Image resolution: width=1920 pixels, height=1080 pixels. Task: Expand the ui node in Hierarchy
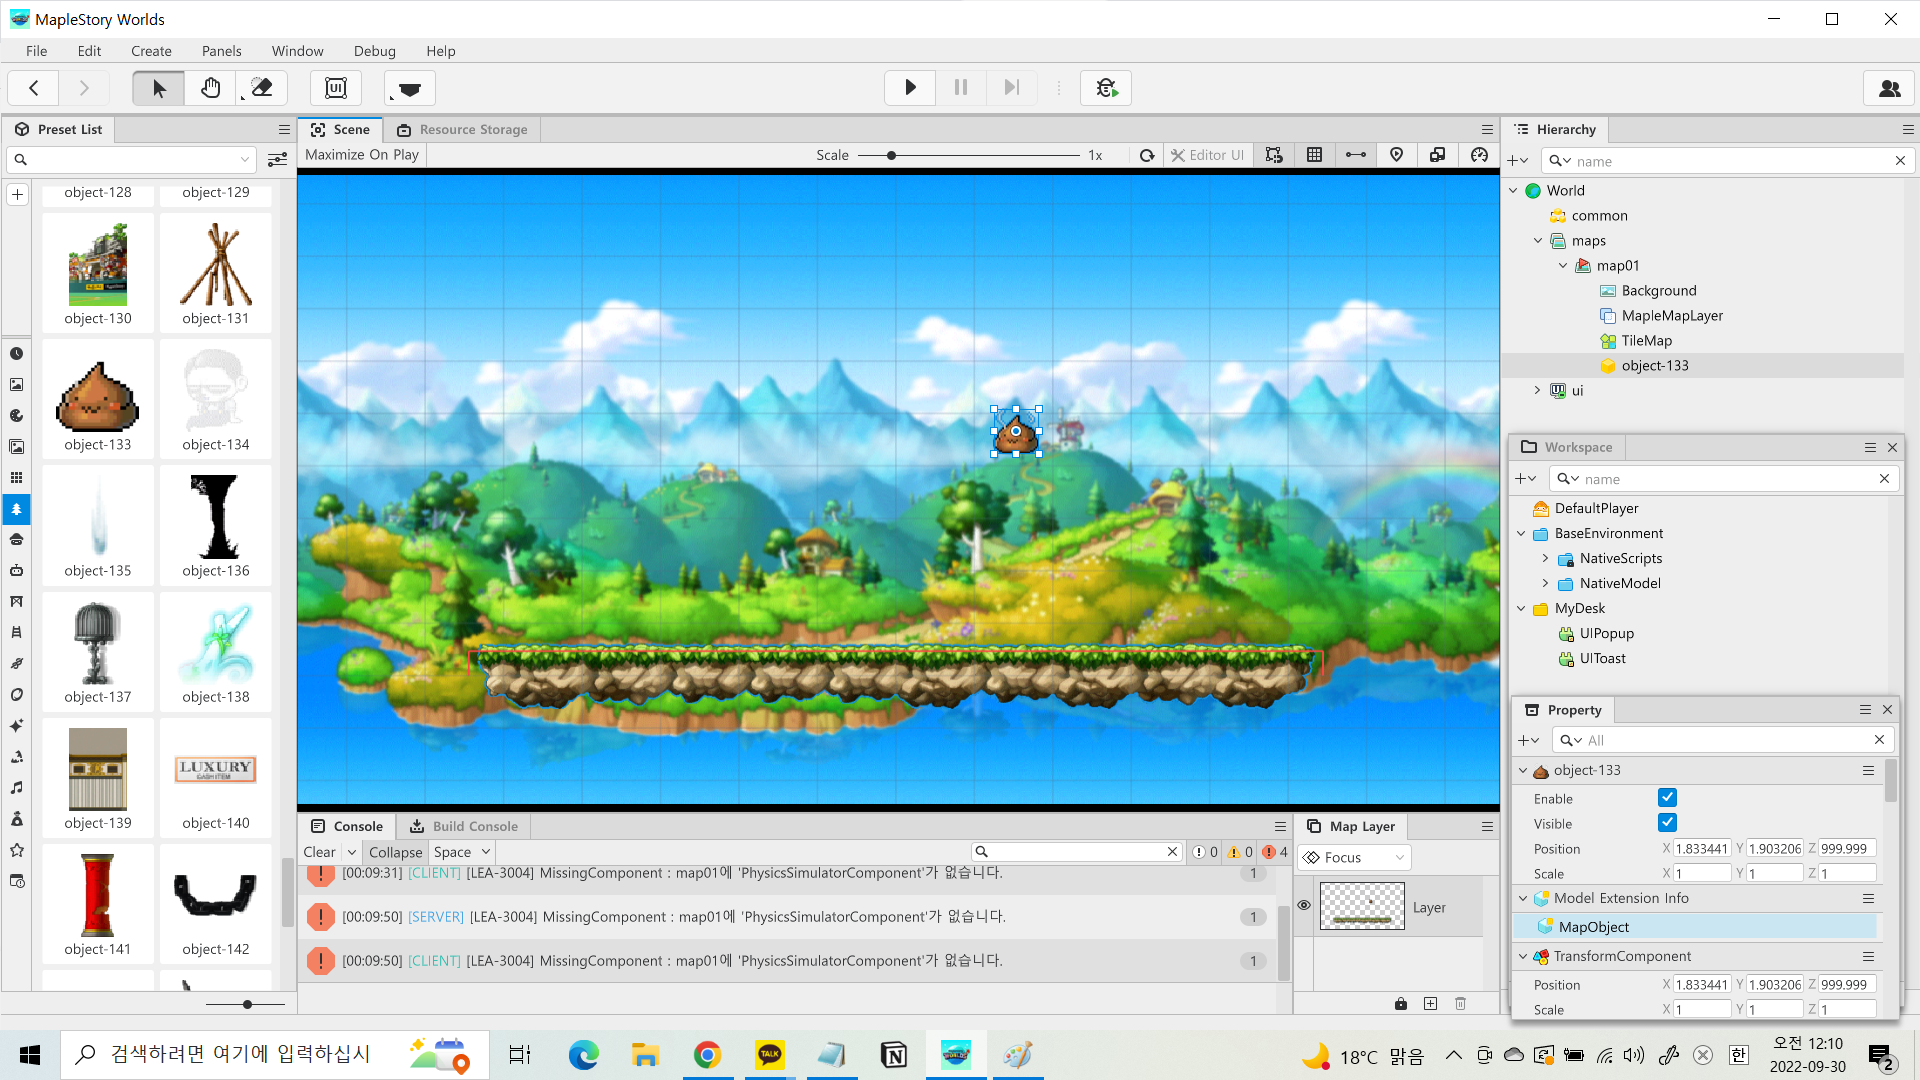click(1538, 391)
